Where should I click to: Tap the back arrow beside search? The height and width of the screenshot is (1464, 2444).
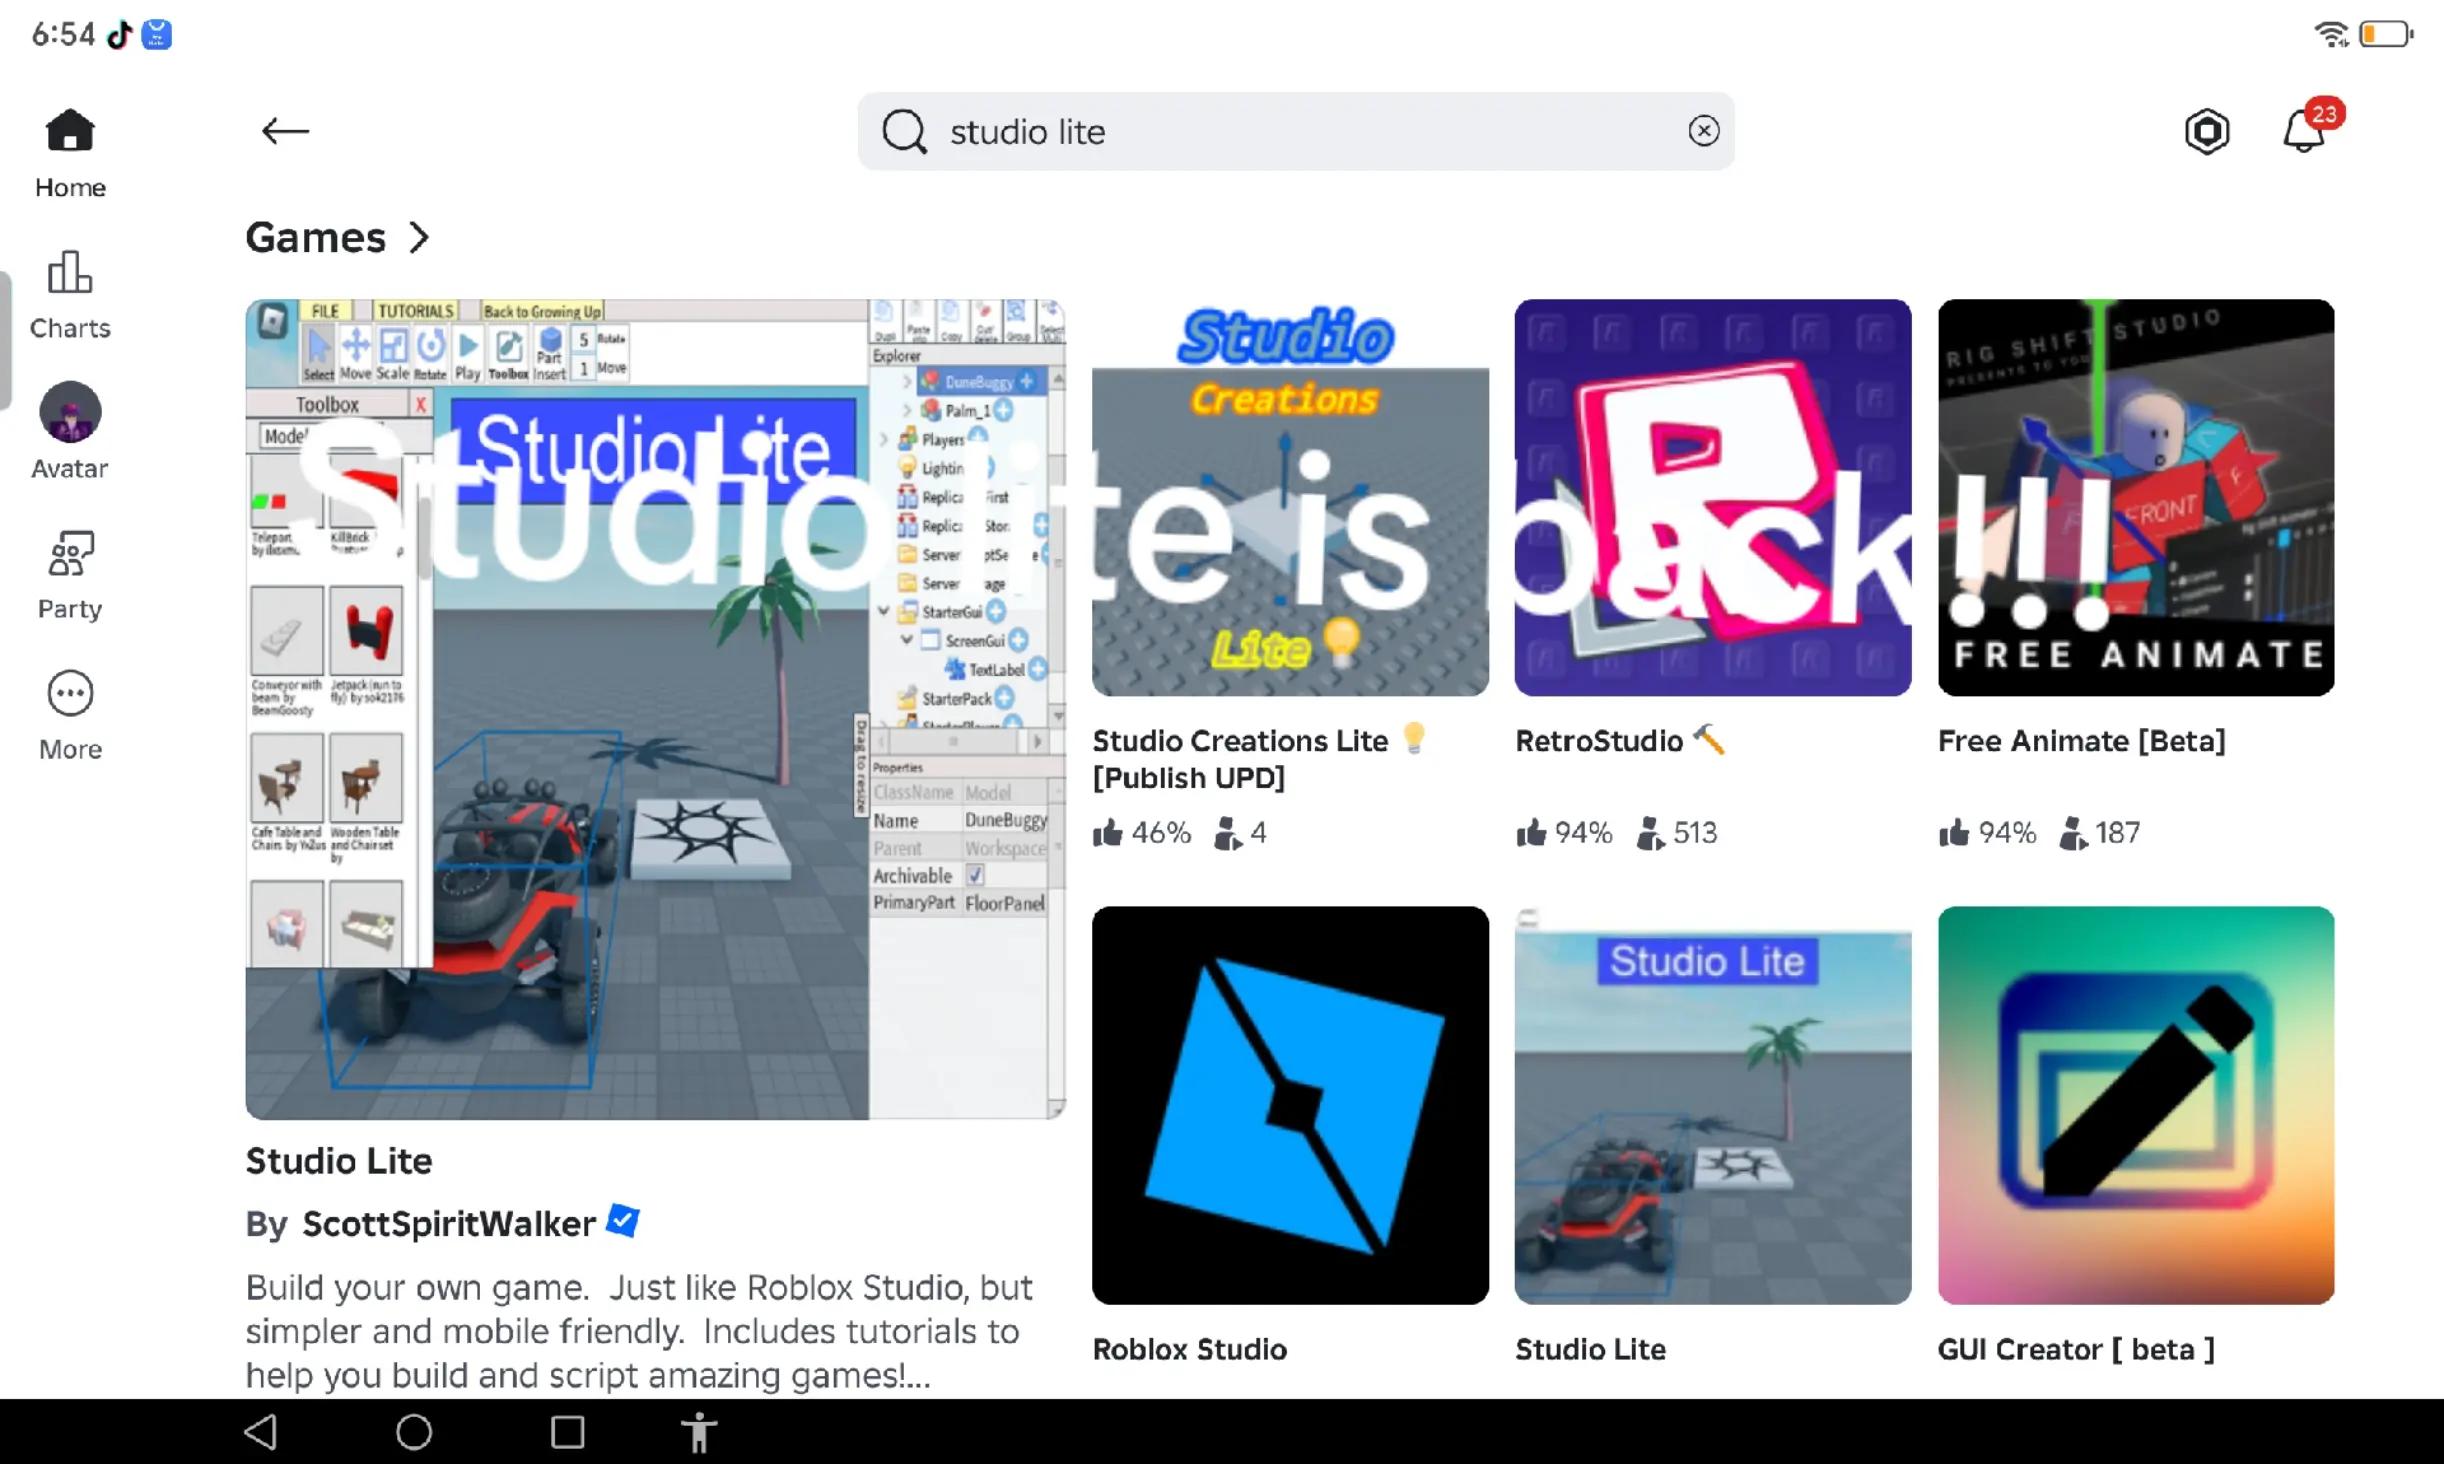[285, 131]
